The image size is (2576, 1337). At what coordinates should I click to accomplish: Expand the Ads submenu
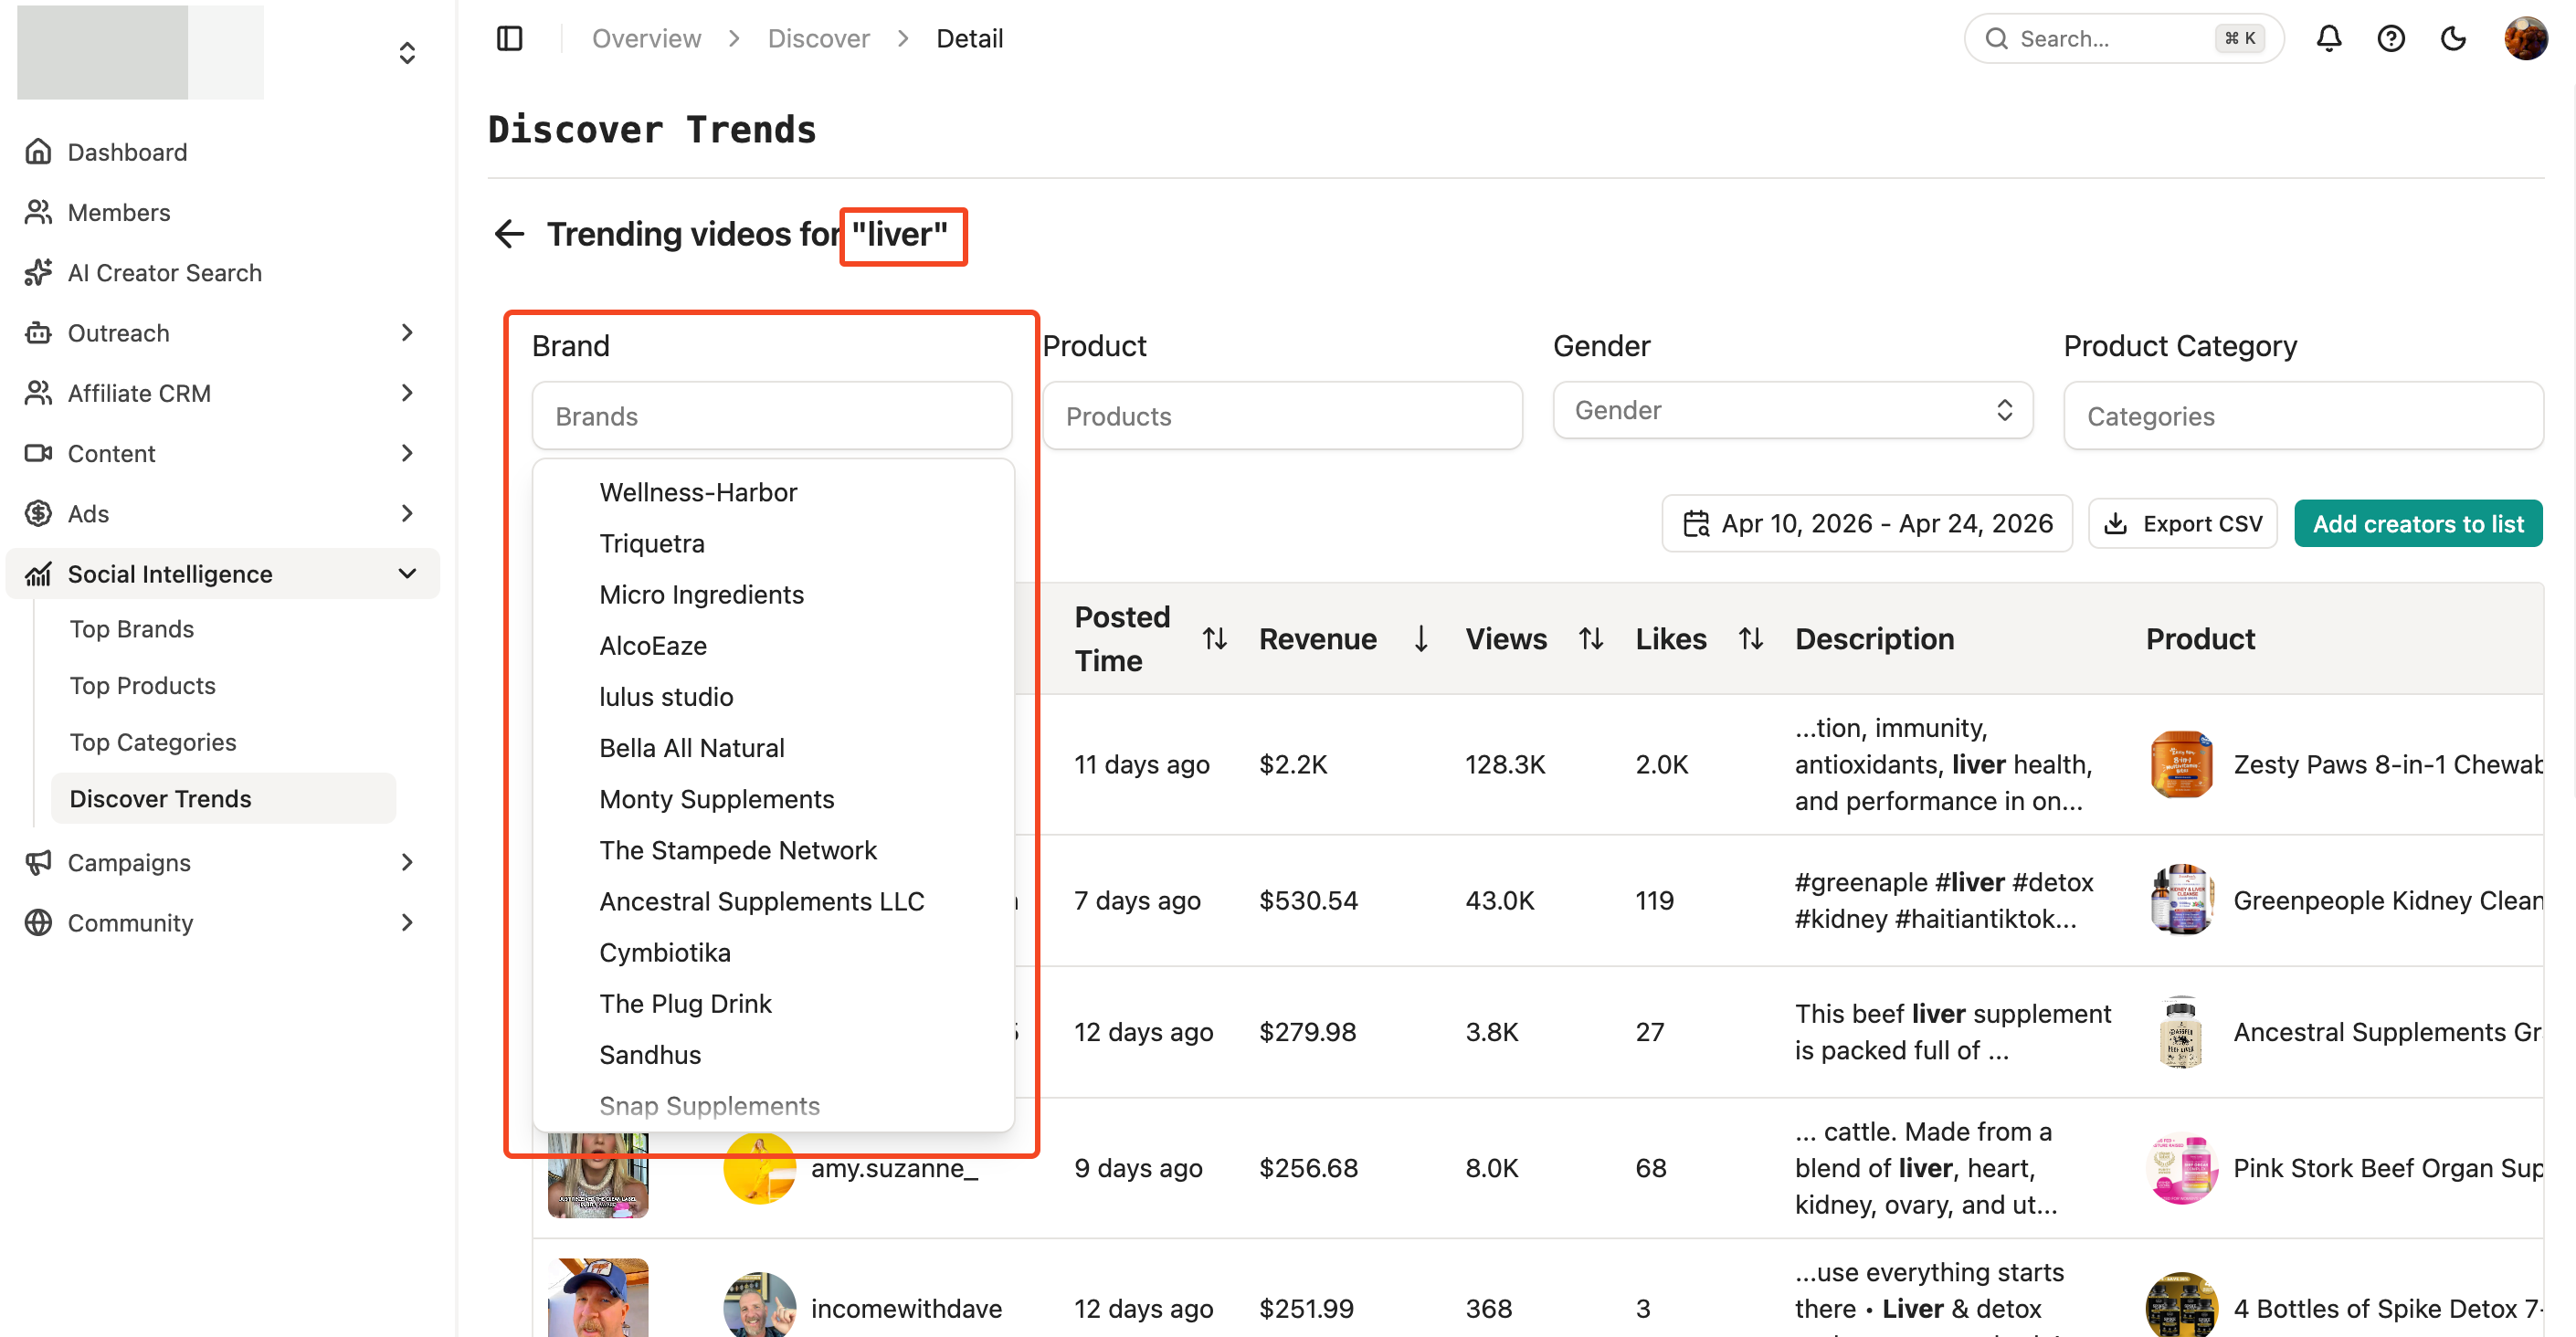[407, 513]
